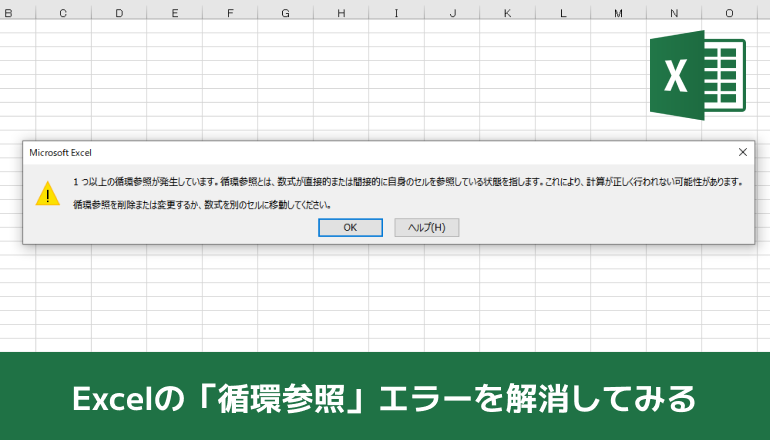Select column O header
The width and height of the screenshot is (770, 440).
coord(729,13)
